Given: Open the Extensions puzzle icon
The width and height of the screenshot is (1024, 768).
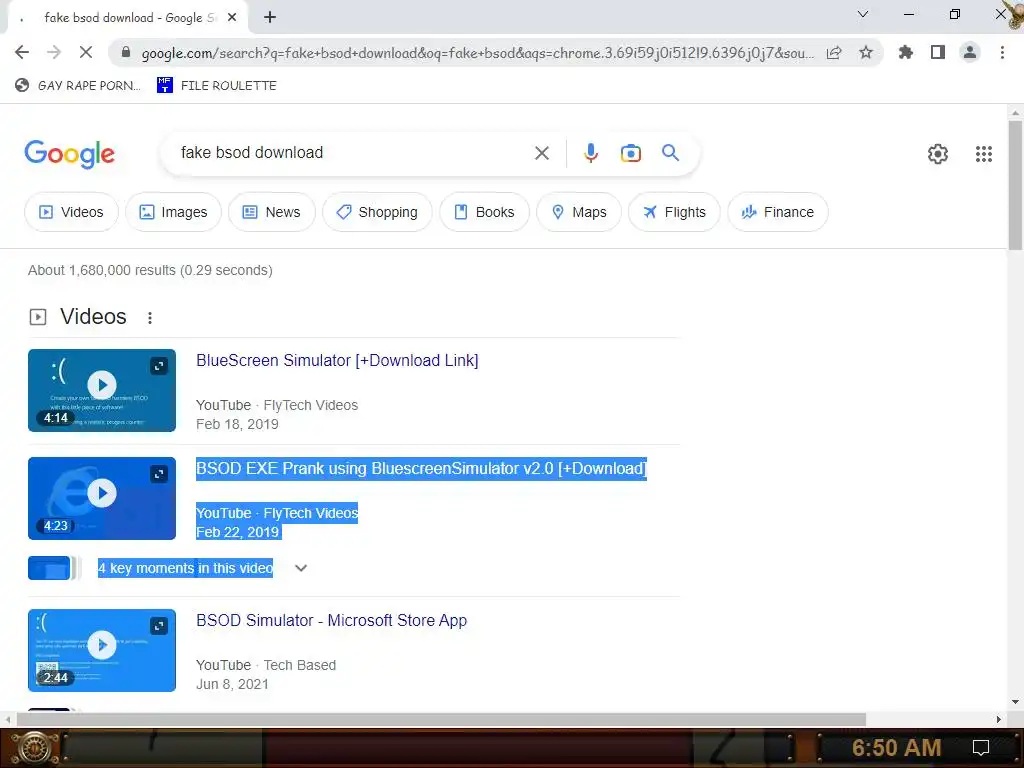Looking at the screenshot, I should (906, 52).
